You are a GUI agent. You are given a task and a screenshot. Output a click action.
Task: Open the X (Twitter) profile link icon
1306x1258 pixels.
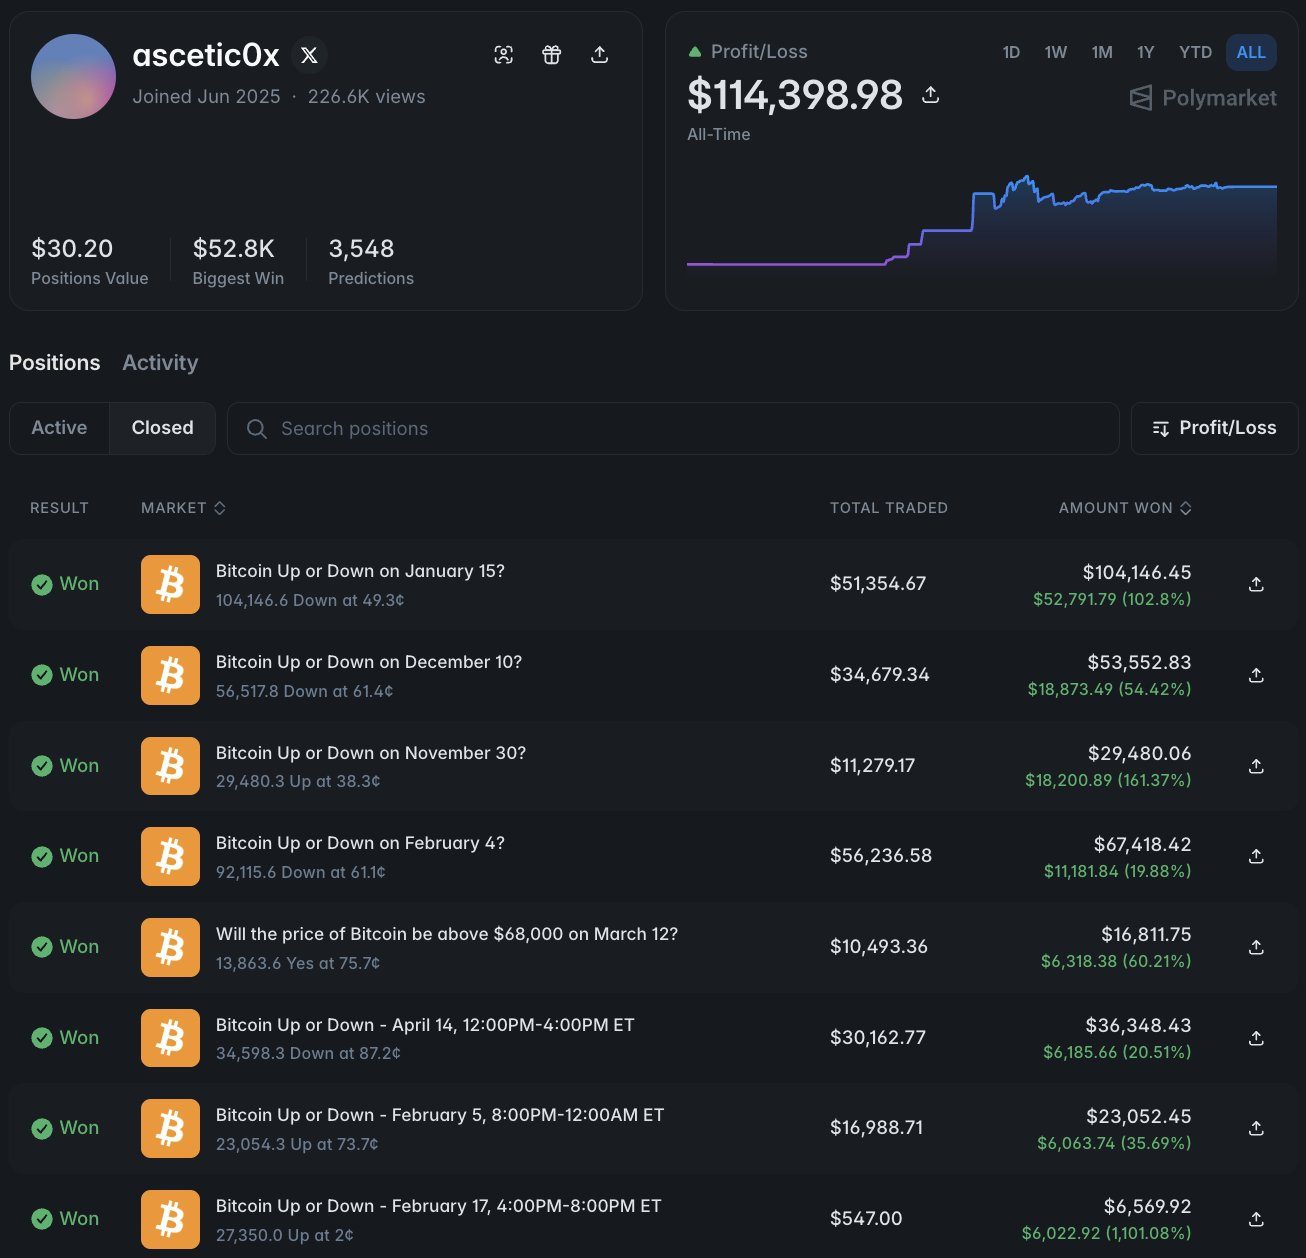pyautogui.click(x=309, y=55)
